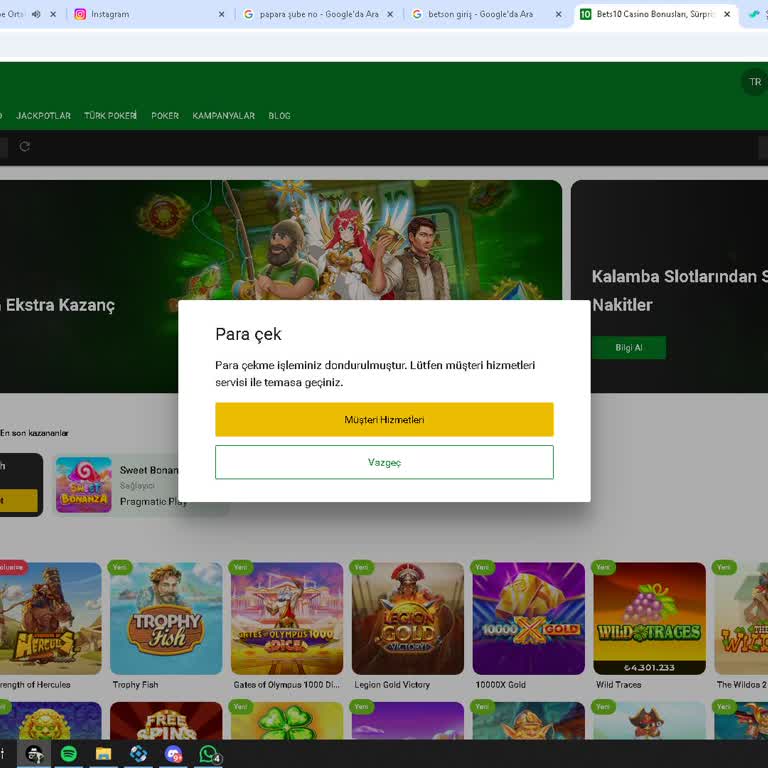Click the Instagram tab favicon

point(80,14)
